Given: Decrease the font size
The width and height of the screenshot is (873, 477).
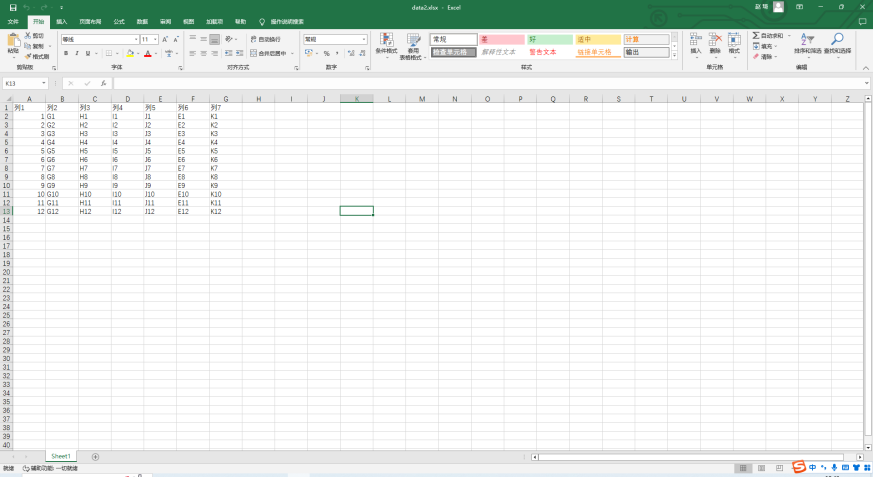Looking at the screenshot, I should (x=176, y=40).
